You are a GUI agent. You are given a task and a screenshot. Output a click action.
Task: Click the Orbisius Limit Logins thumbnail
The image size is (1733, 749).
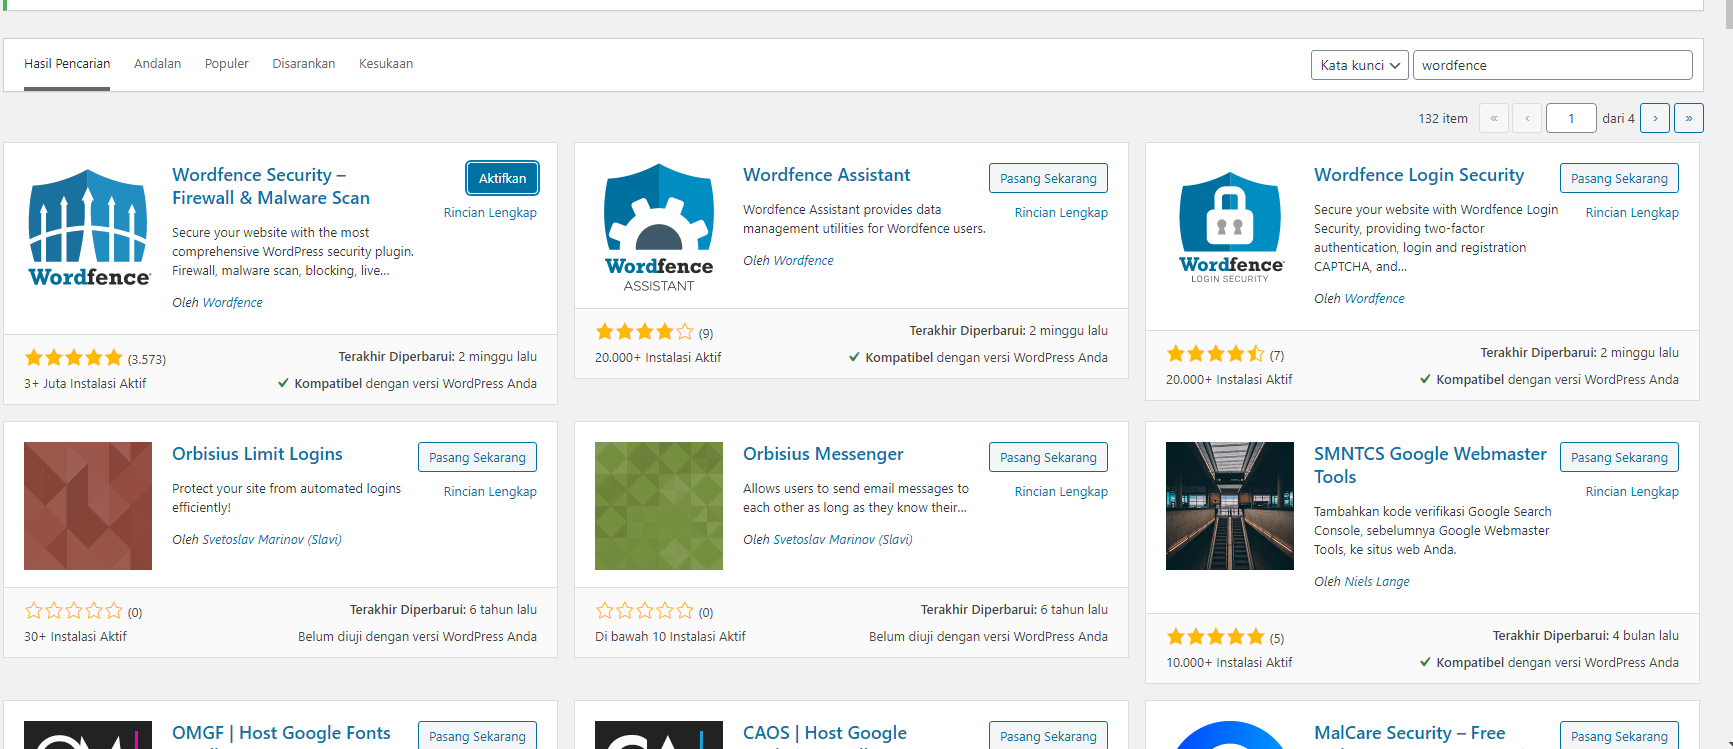tap(88, 506)
